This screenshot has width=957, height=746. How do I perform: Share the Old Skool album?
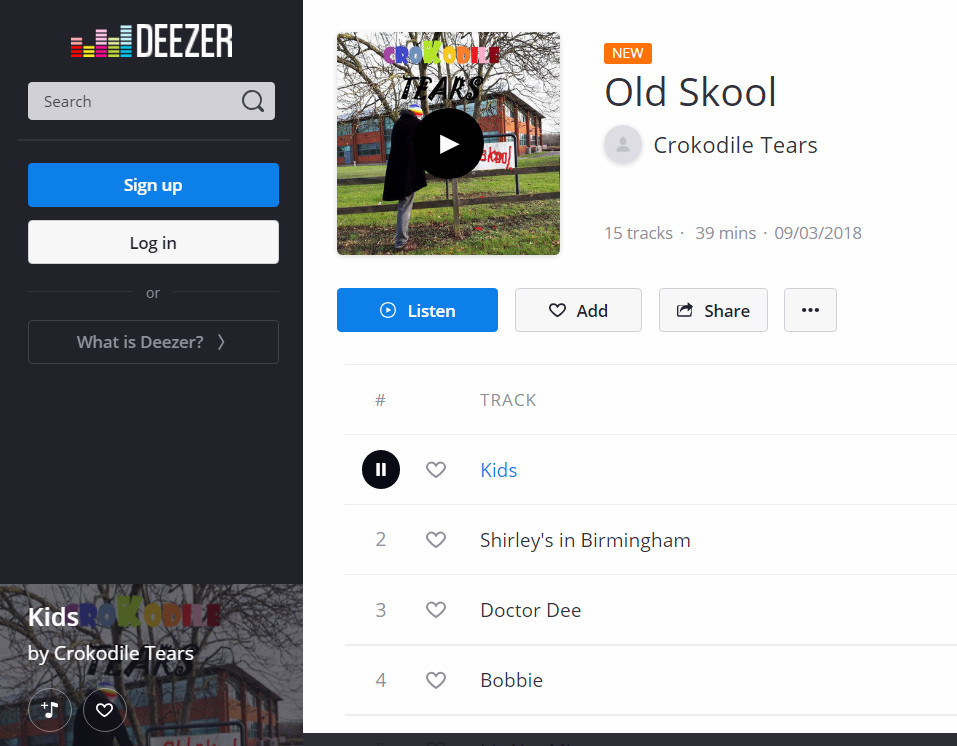tap(713, 310)
